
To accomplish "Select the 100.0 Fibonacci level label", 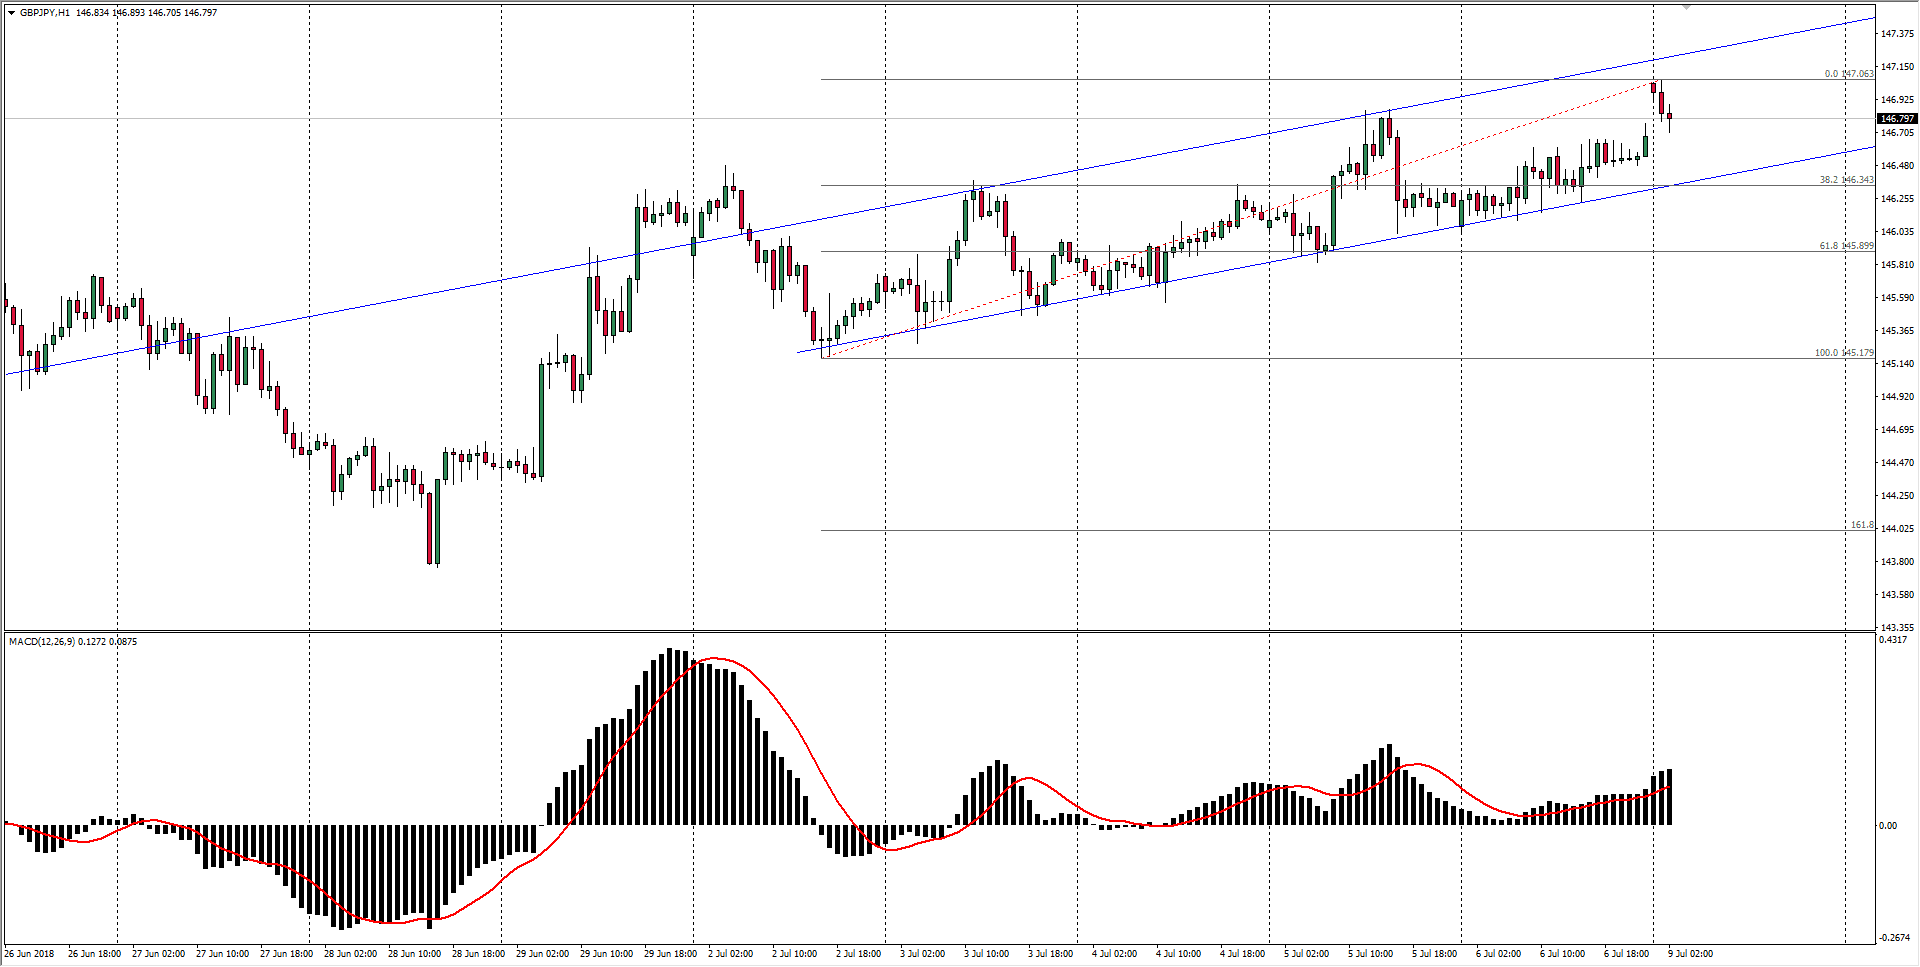I will pos(1844,353).
